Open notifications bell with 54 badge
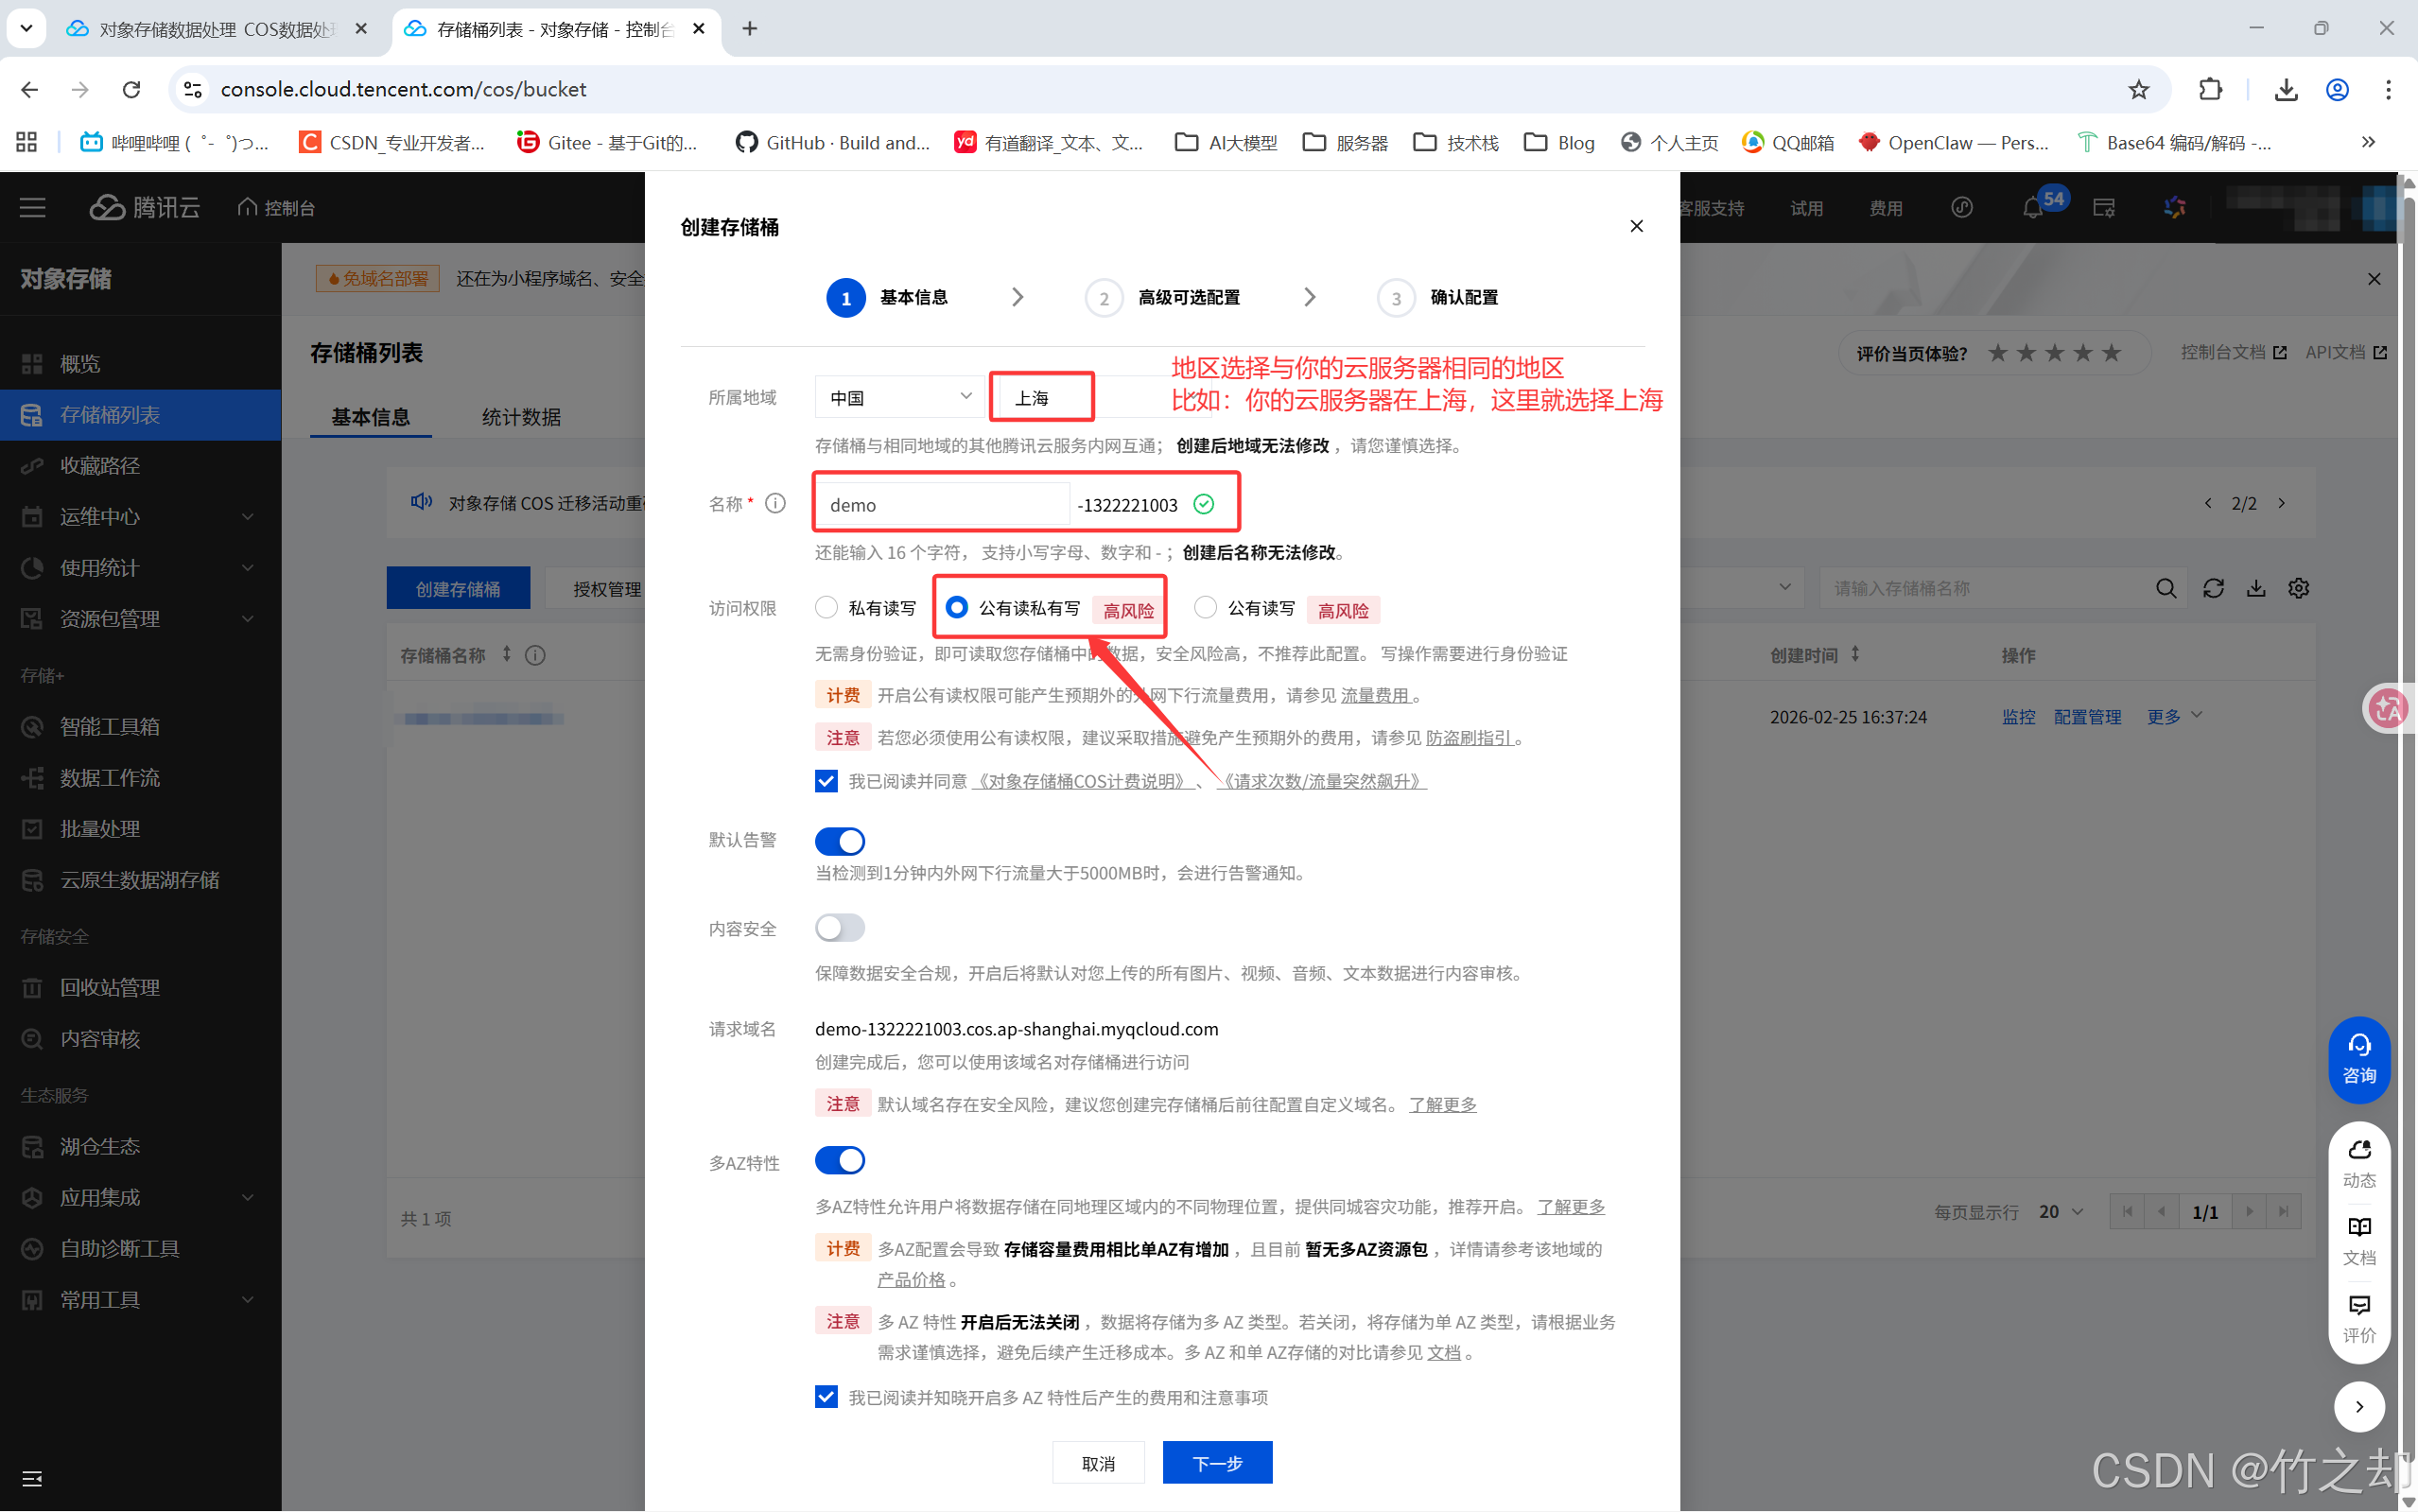 [x=2032, y=207]
